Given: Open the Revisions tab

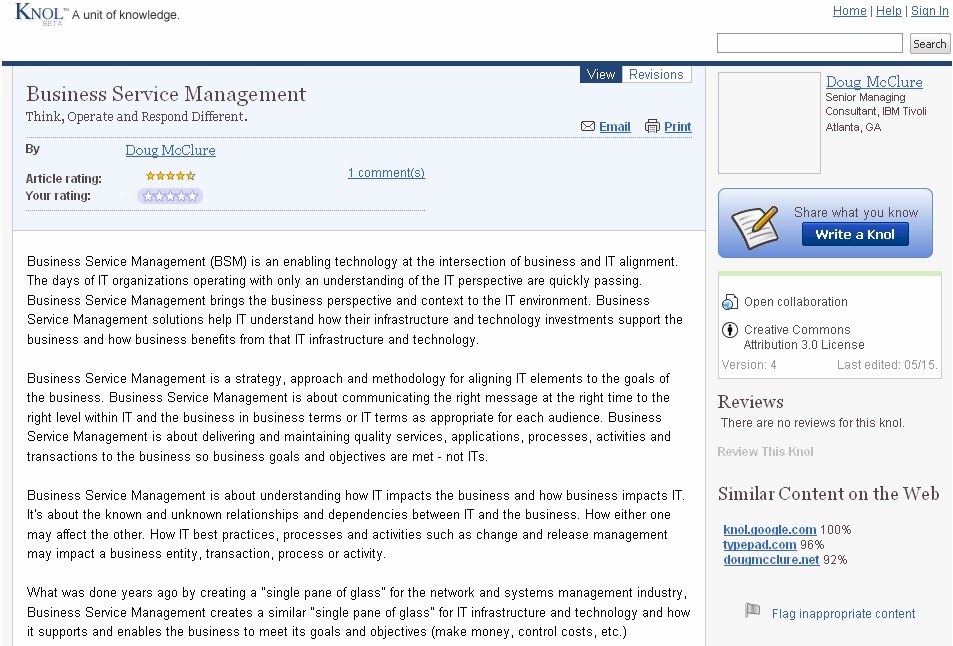Looking at the screenshot, I should (656, 74).
